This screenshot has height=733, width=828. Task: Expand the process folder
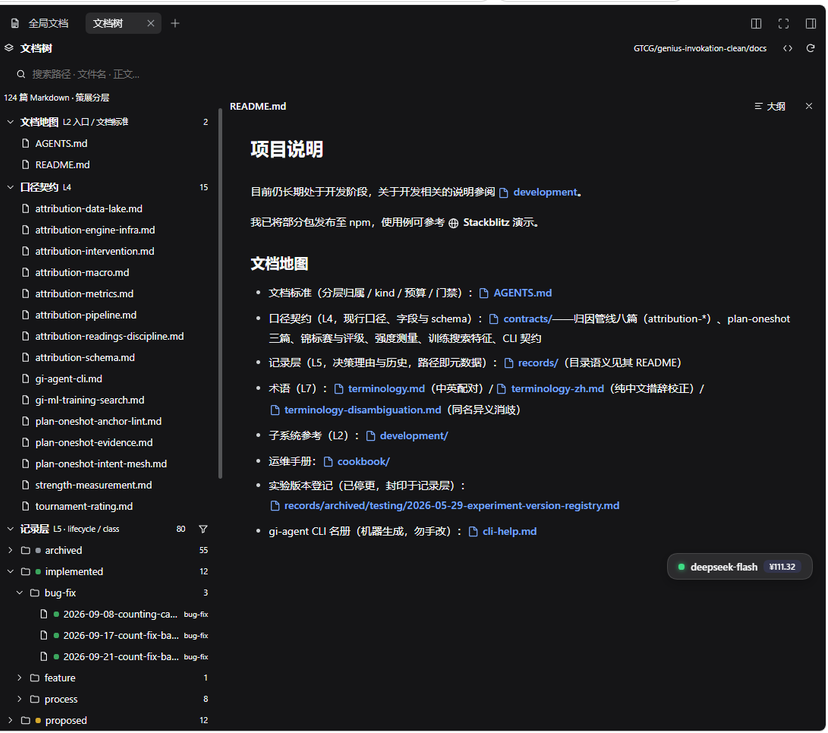[20, 699]
